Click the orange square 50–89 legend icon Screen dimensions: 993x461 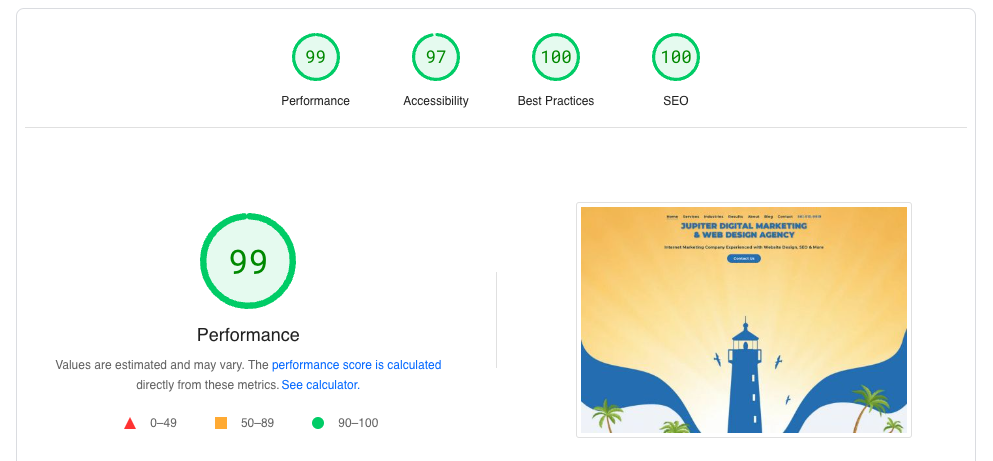coord(221,423)
